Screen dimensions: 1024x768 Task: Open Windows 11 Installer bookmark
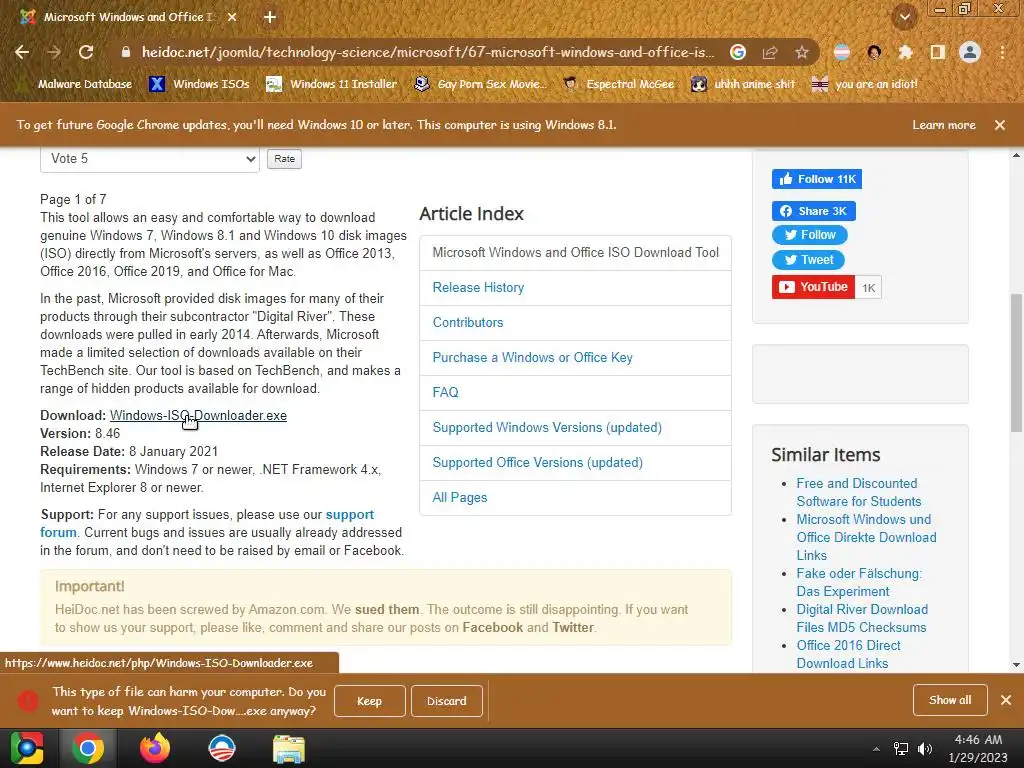coord(332,84)
